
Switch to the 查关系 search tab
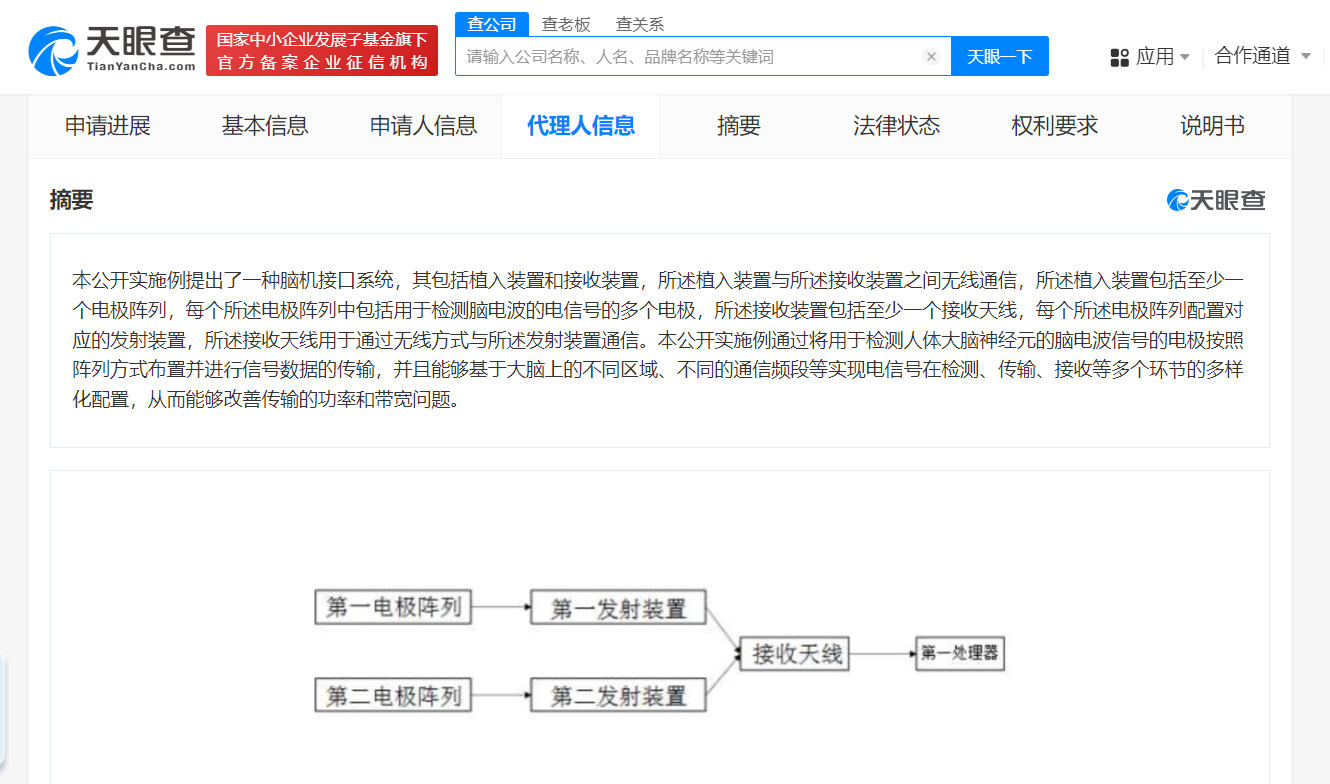640,24
